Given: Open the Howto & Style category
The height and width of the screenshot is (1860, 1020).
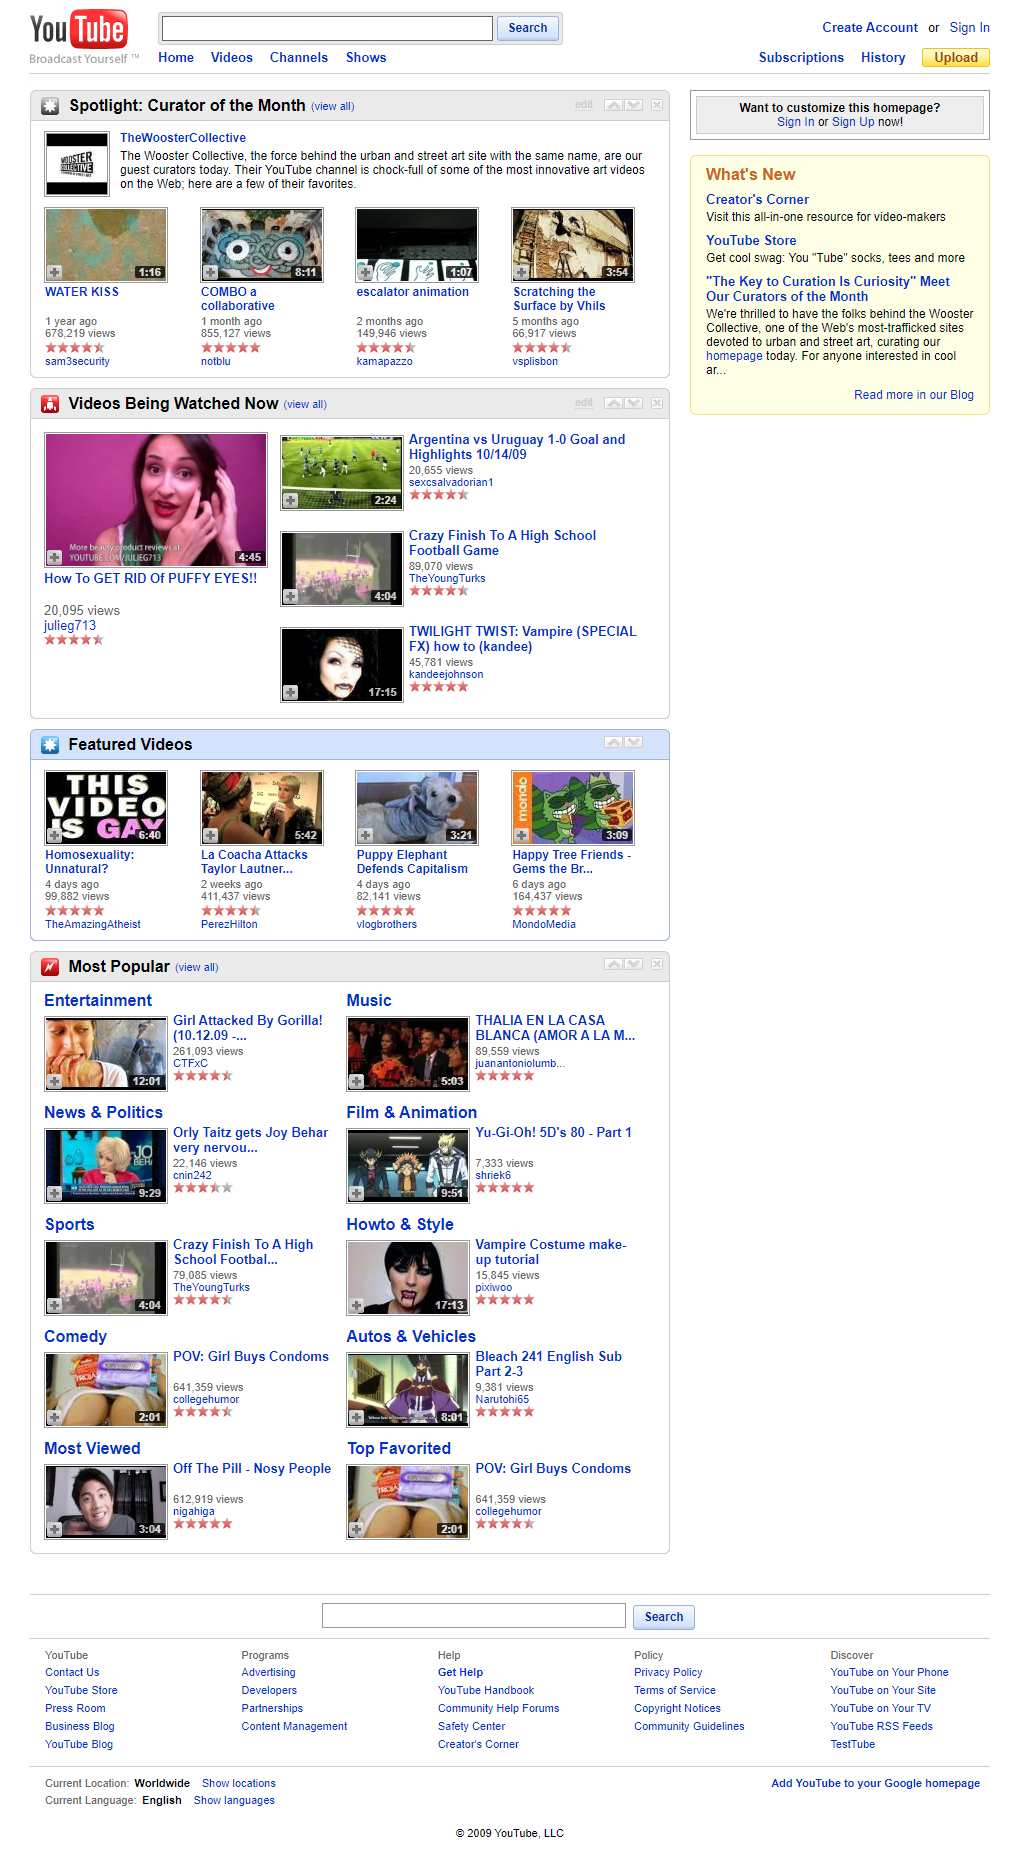Looking at the screenshot, I should [x=400, y=1225].
